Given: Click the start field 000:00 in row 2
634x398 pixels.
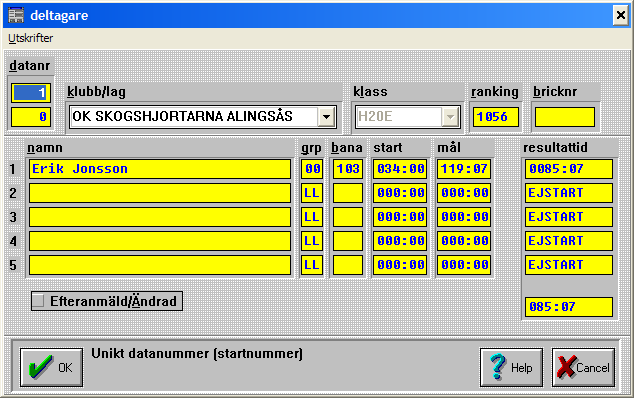Looking at the screenshot, I should (x=400, y=193).
